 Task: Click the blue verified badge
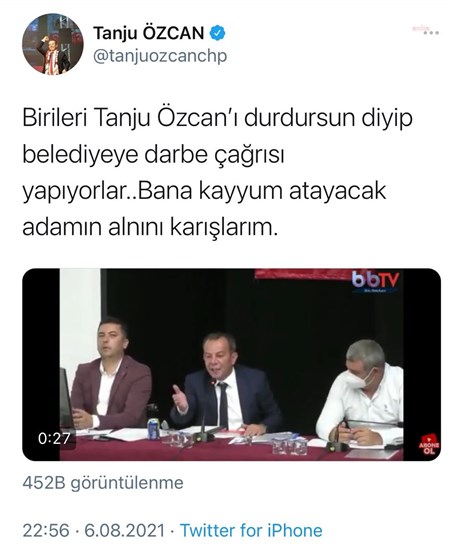click(x=218, y=34)
